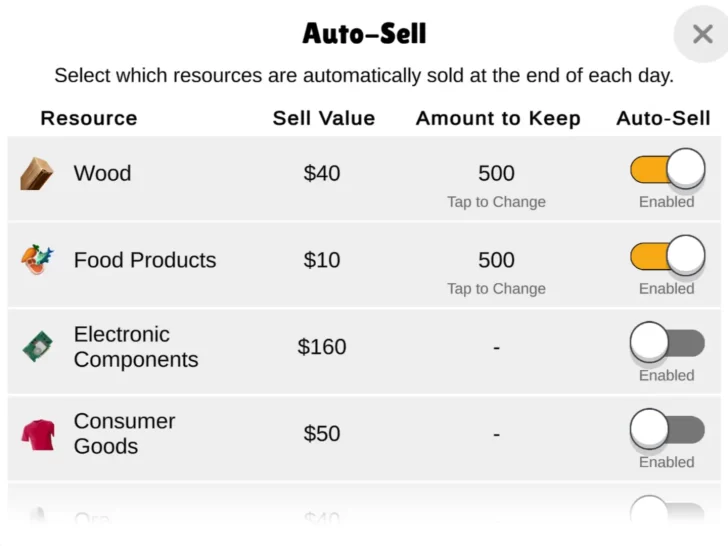The height and width of the screenshot is (546, 728).
Task: Click Tap to Change under Food Products
Action: tap(496, 289)
